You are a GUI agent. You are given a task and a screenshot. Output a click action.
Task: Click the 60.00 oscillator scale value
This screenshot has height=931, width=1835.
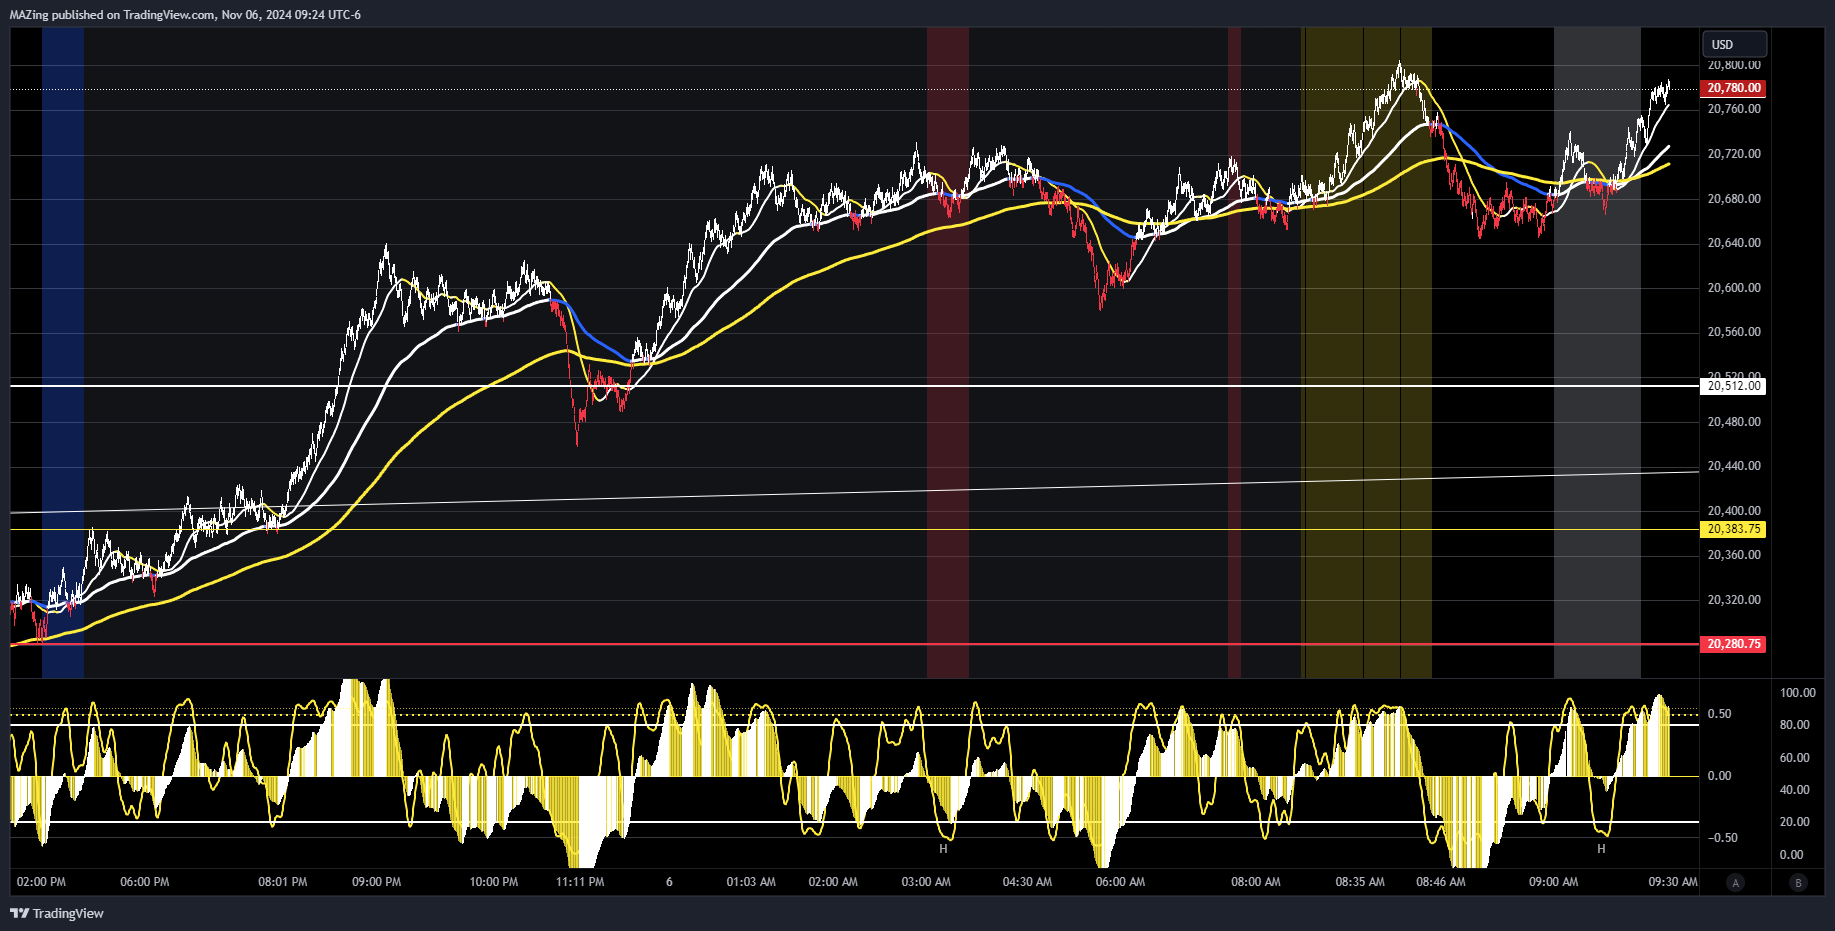click(1794, 758)
